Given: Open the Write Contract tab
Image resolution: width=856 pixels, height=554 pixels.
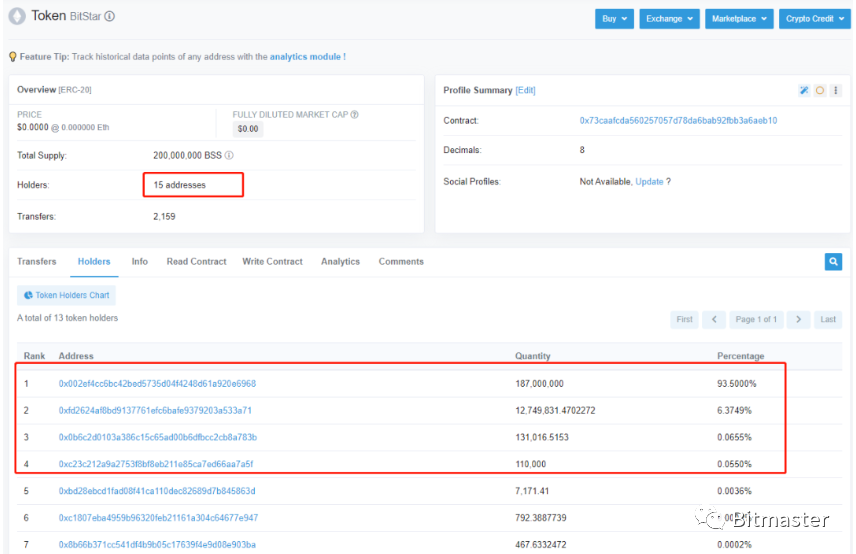Looking at the screenshot, I should (x=272, y=261).
